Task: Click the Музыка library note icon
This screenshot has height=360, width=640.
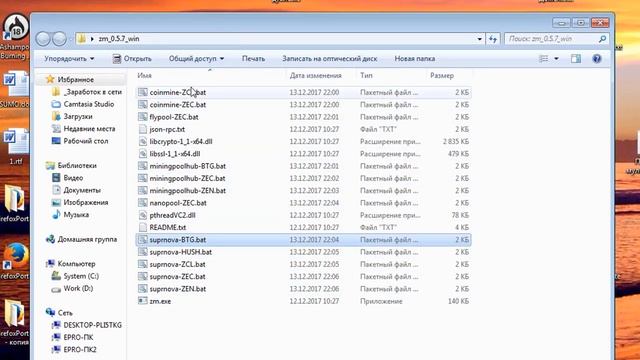Action: [x=56, y=214]
